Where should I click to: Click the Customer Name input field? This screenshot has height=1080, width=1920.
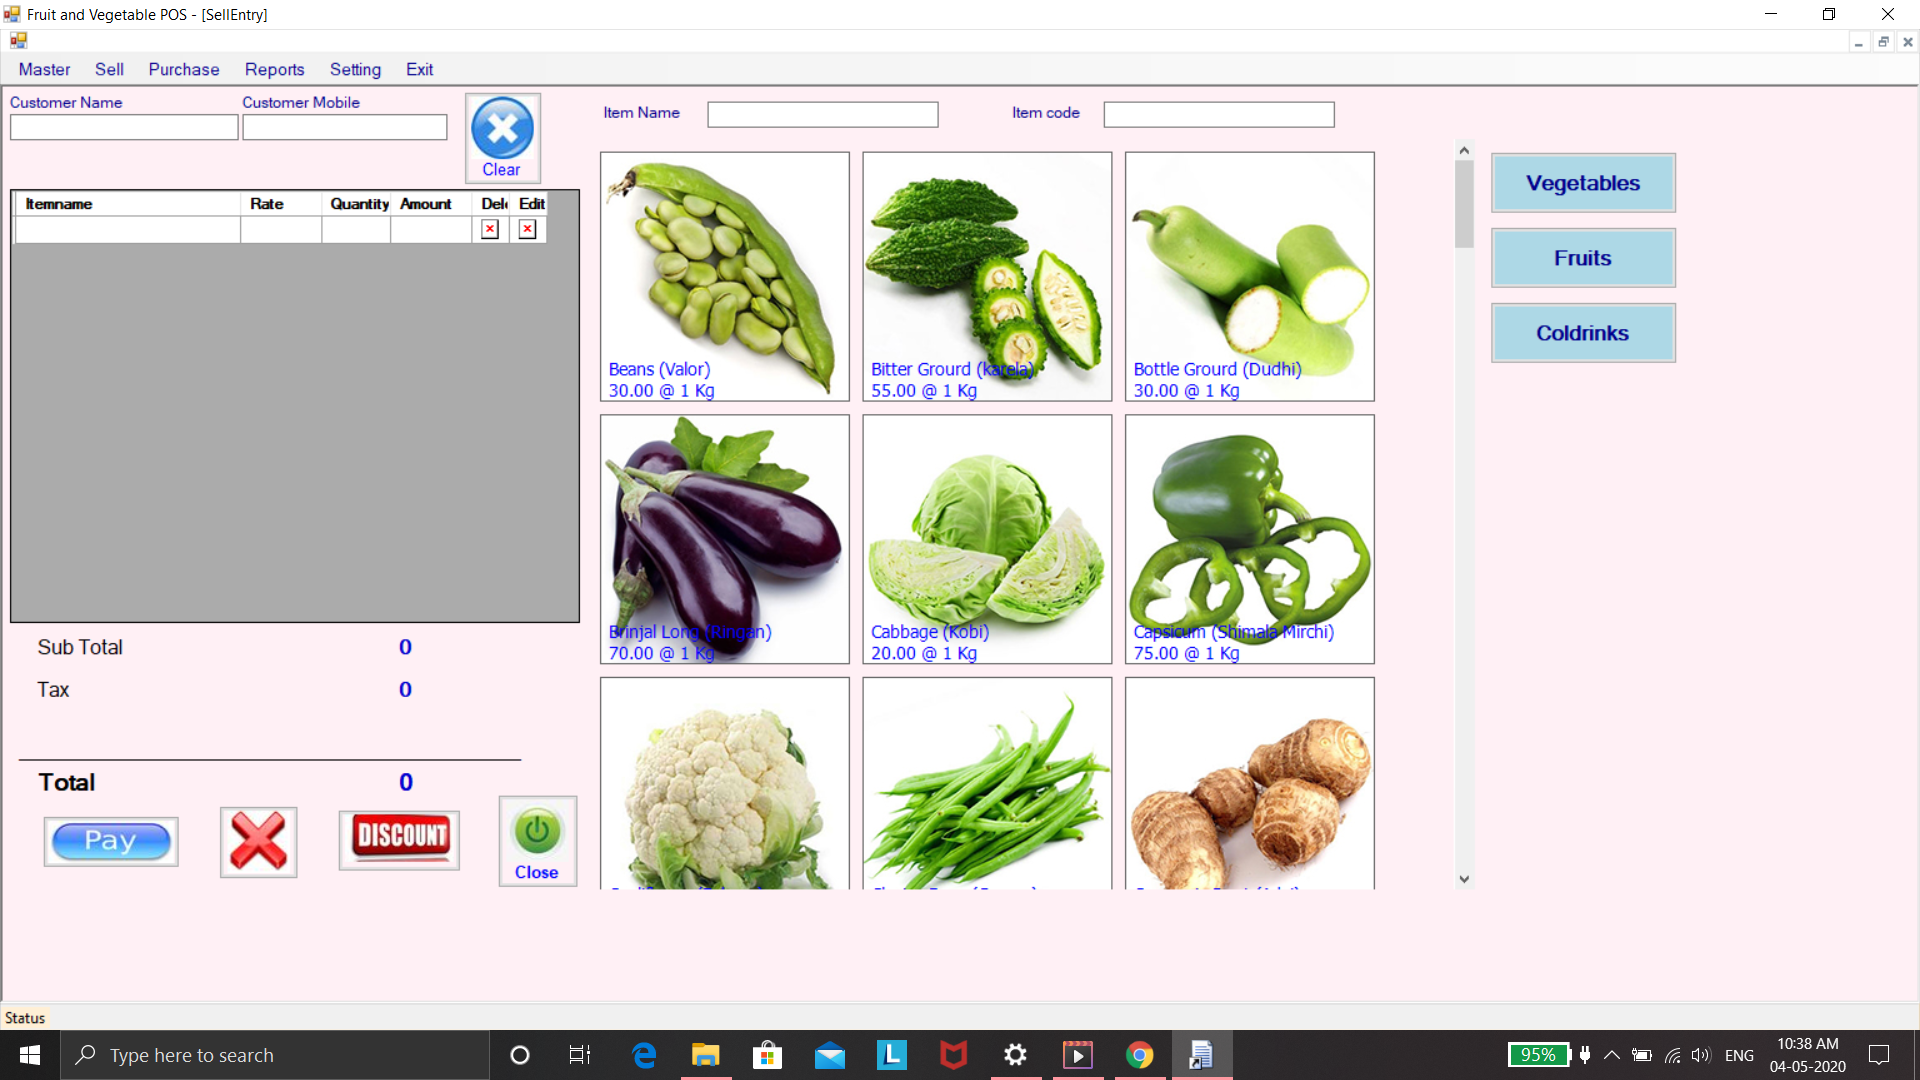click(124, 127)
